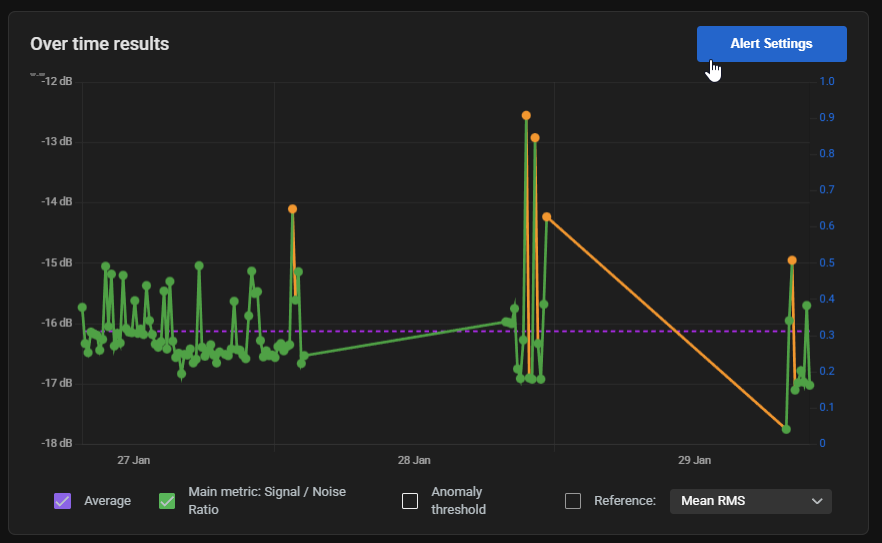Toggle the Main metric Signal/Noise Ratio checkbox
Screen dimensions: 882x543
[x=167, y=501]
